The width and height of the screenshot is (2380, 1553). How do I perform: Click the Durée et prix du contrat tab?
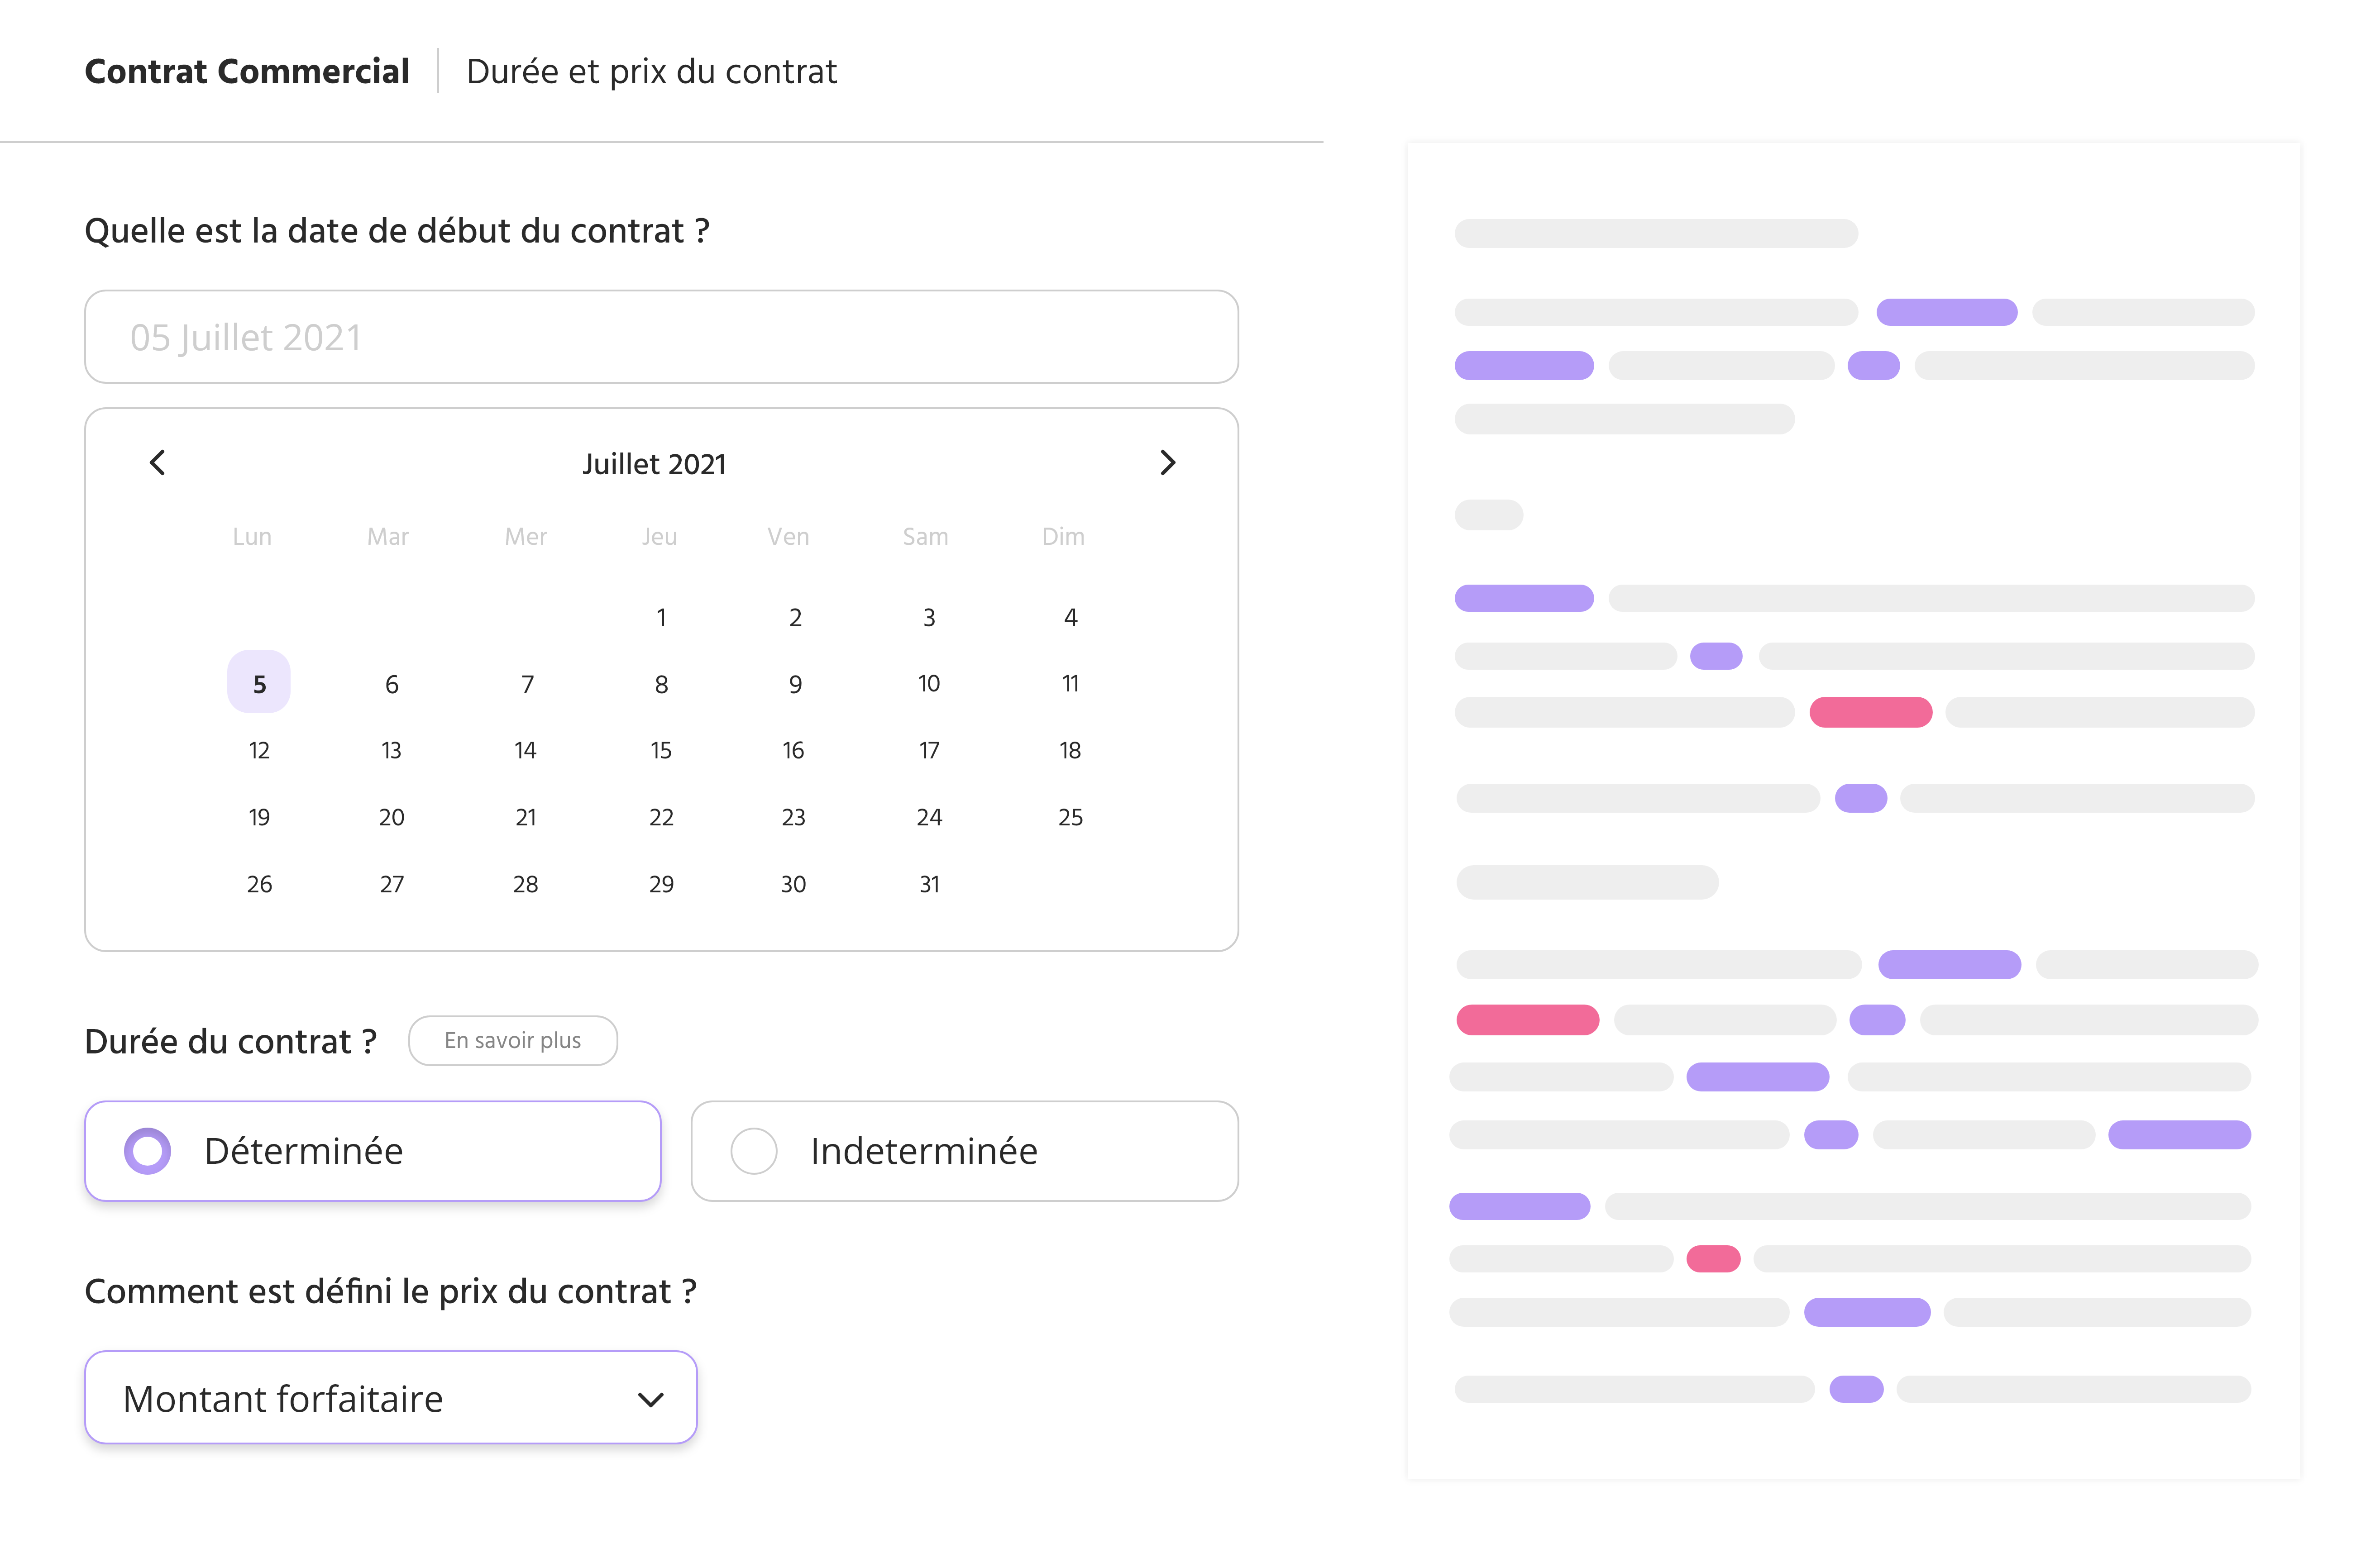(651, 72)
